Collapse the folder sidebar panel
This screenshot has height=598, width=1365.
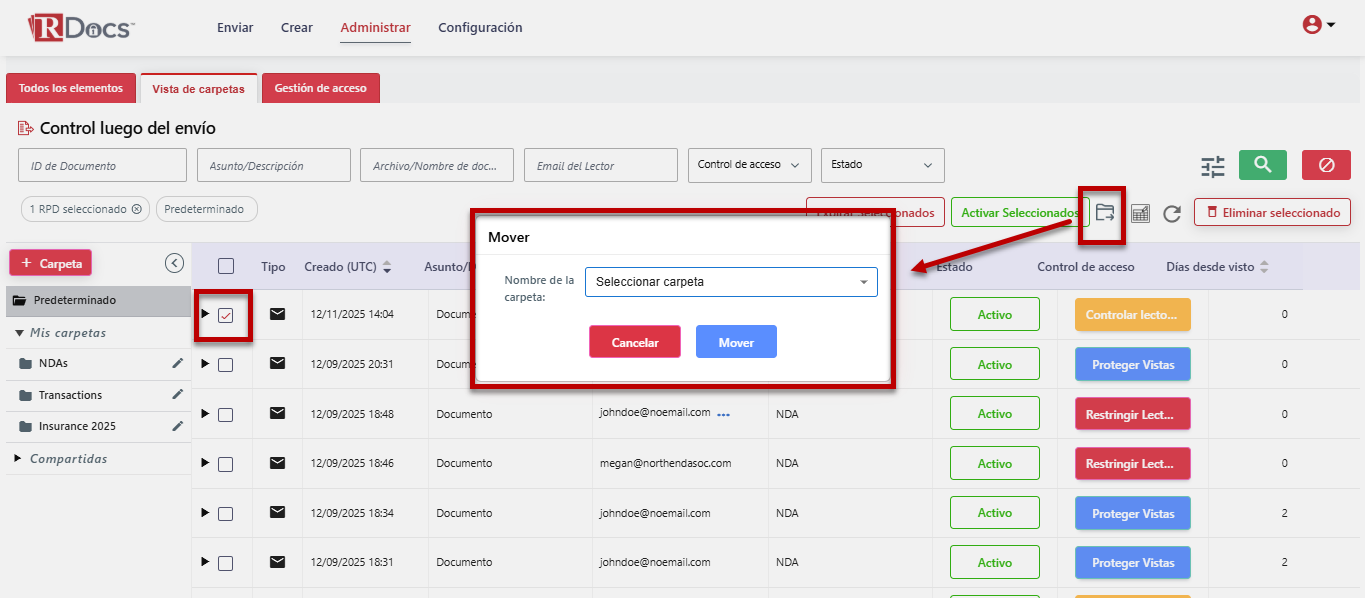pos(174,263)
